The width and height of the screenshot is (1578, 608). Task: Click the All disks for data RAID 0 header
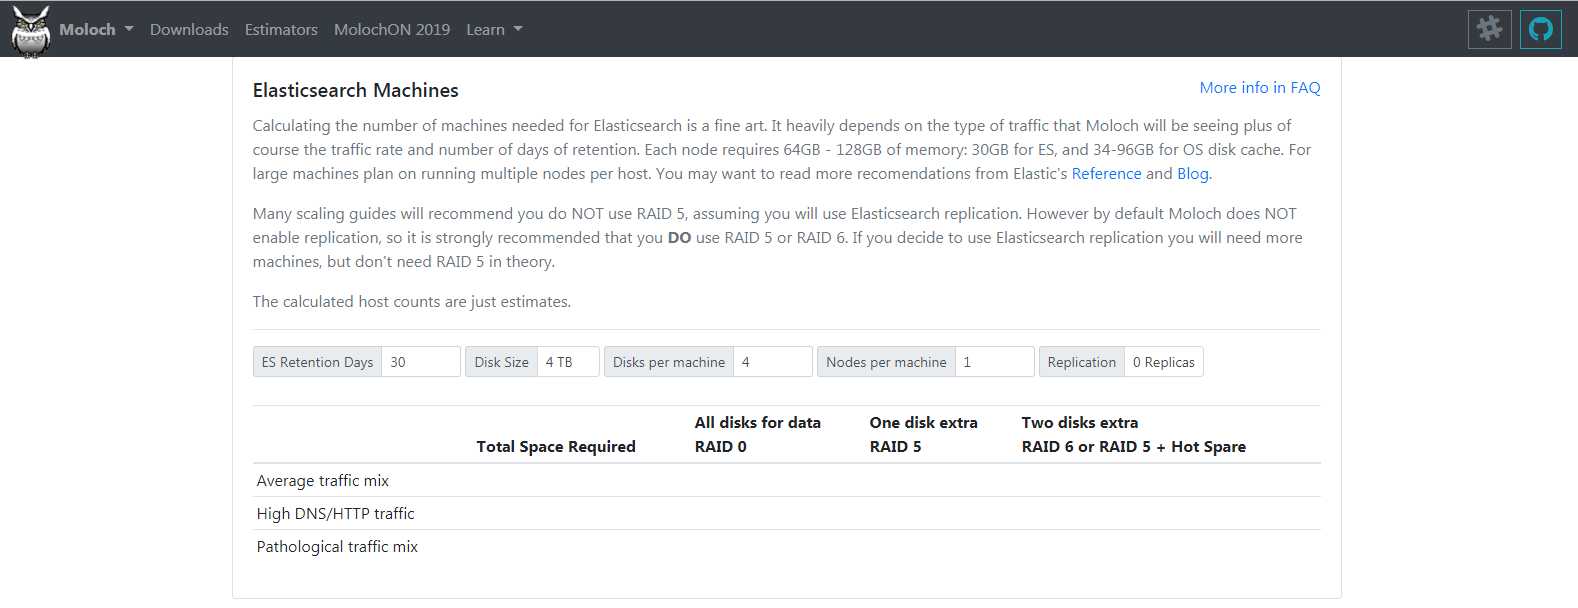pyautogui.click(x=758, y=435)
